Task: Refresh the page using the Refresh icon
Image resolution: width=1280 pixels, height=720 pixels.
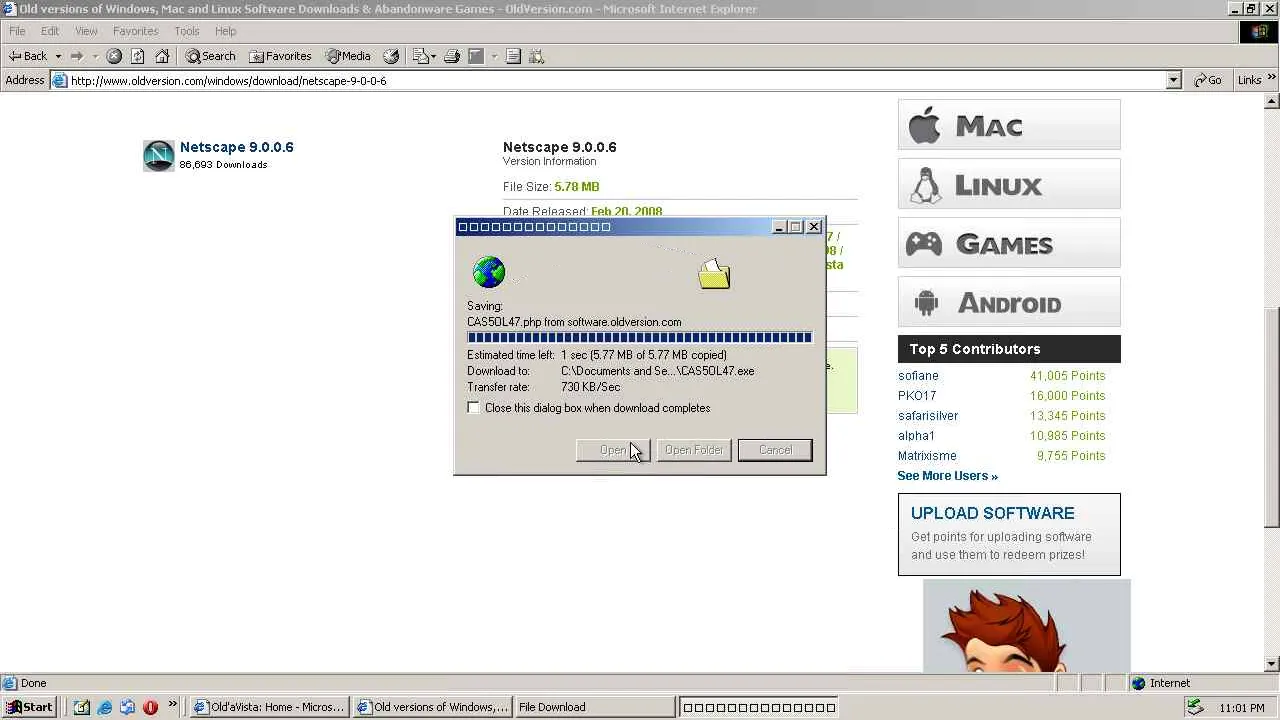Action: (138, 56)
